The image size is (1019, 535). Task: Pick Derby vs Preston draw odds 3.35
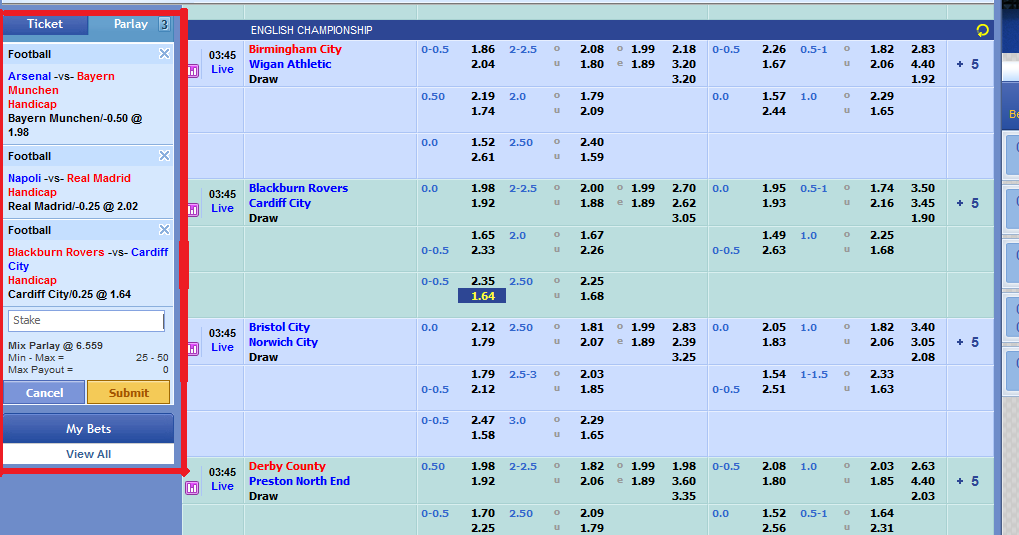(684, 497)
